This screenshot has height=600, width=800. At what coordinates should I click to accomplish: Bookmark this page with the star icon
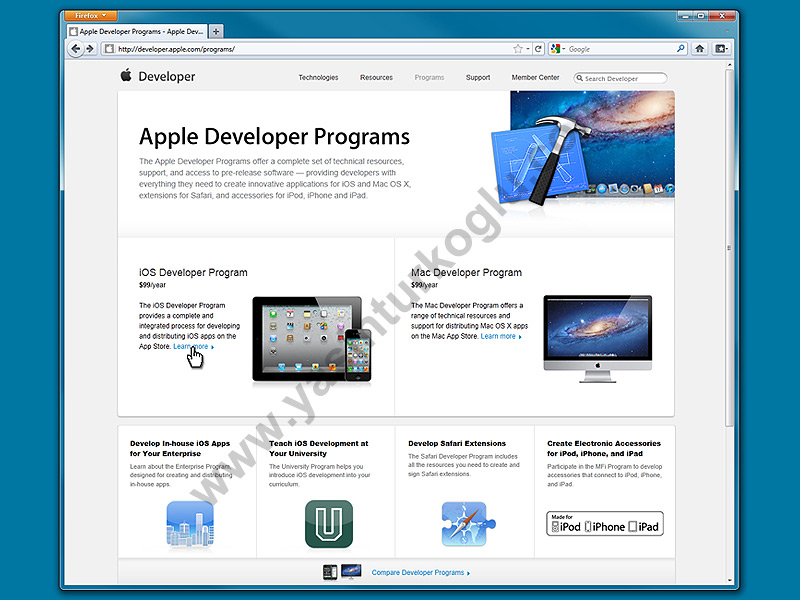(518, 49)
